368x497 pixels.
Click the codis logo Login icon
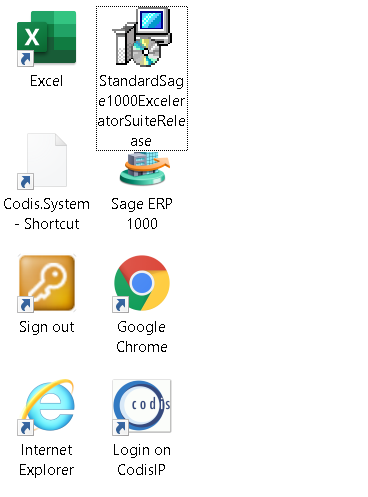(x=142, y=406)
